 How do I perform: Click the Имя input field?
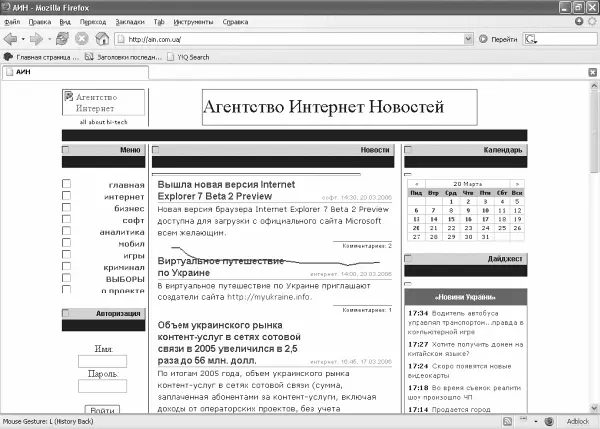[102, 361]
